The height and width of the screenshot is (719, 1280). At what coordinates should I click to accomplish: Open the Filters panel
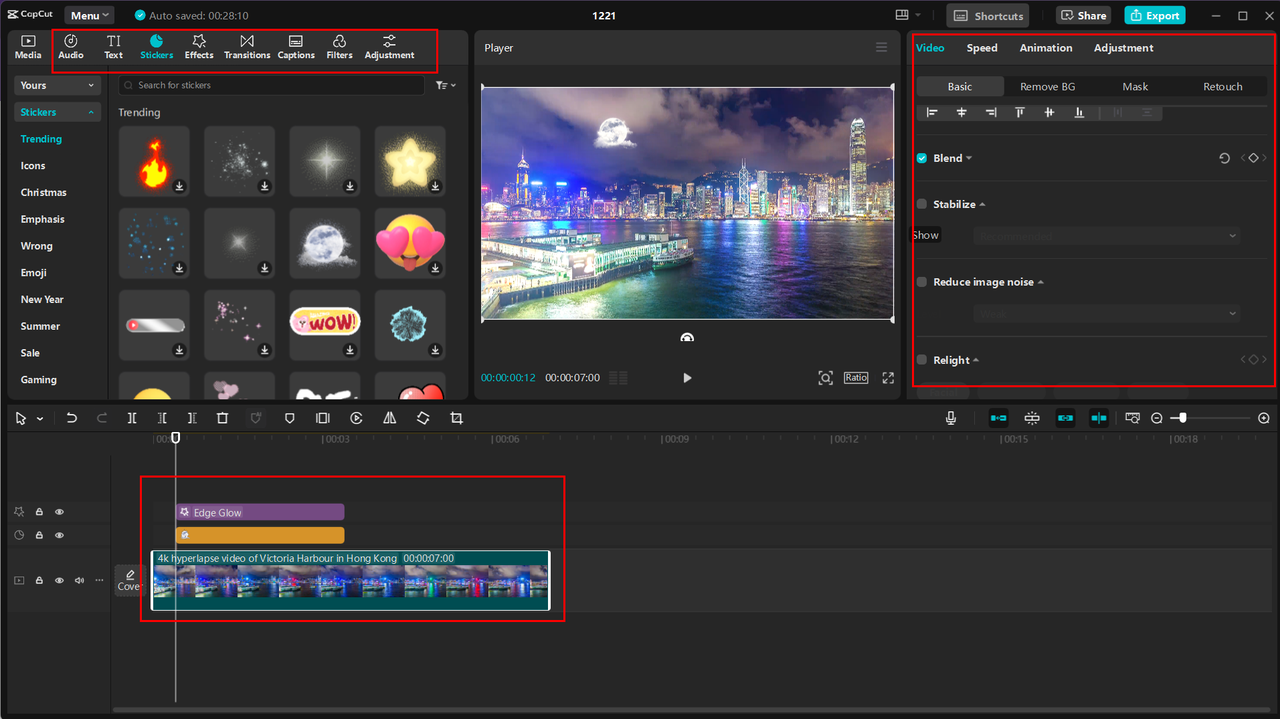pos(340,47)
